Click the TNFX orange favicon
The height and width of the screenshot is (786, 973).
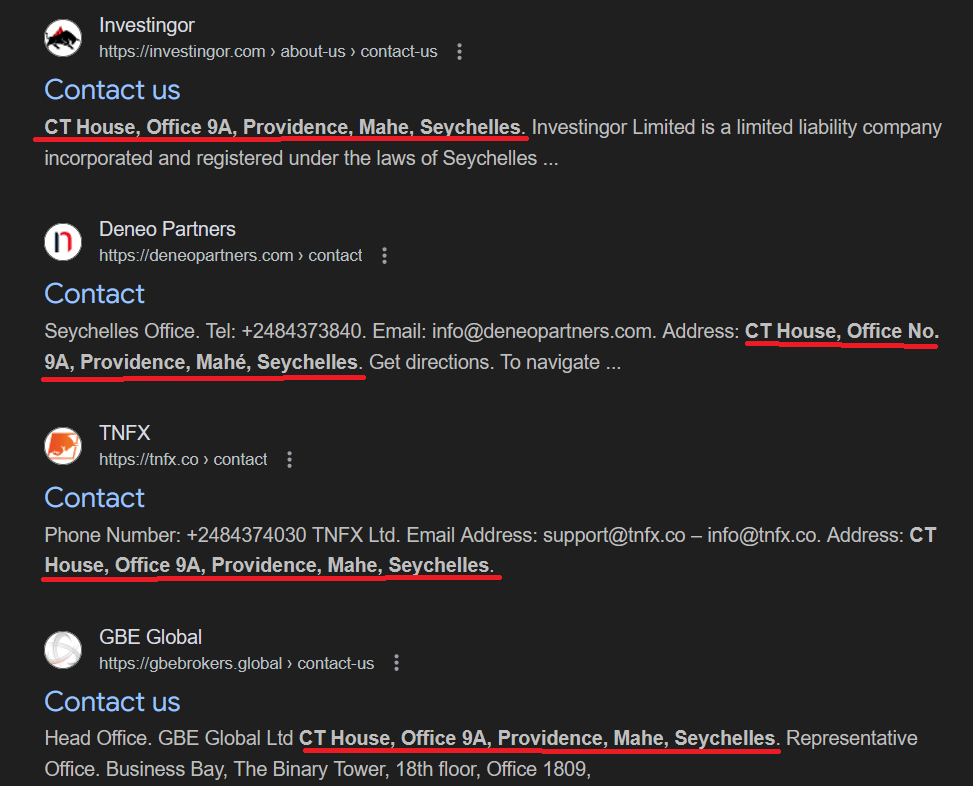click(63, 445)
